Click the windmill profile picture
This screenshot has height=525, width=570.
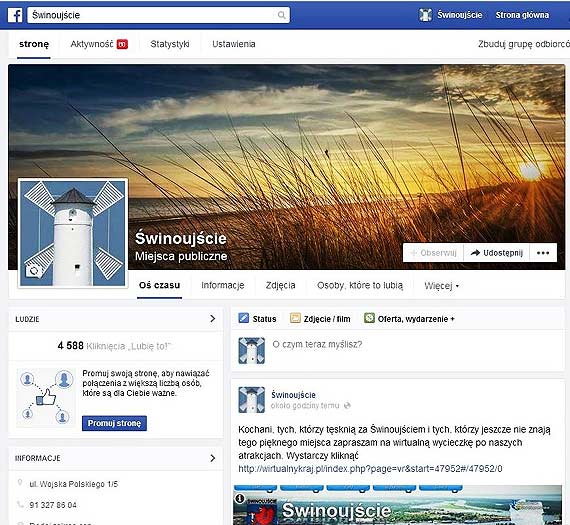click(x=73, y=233)
